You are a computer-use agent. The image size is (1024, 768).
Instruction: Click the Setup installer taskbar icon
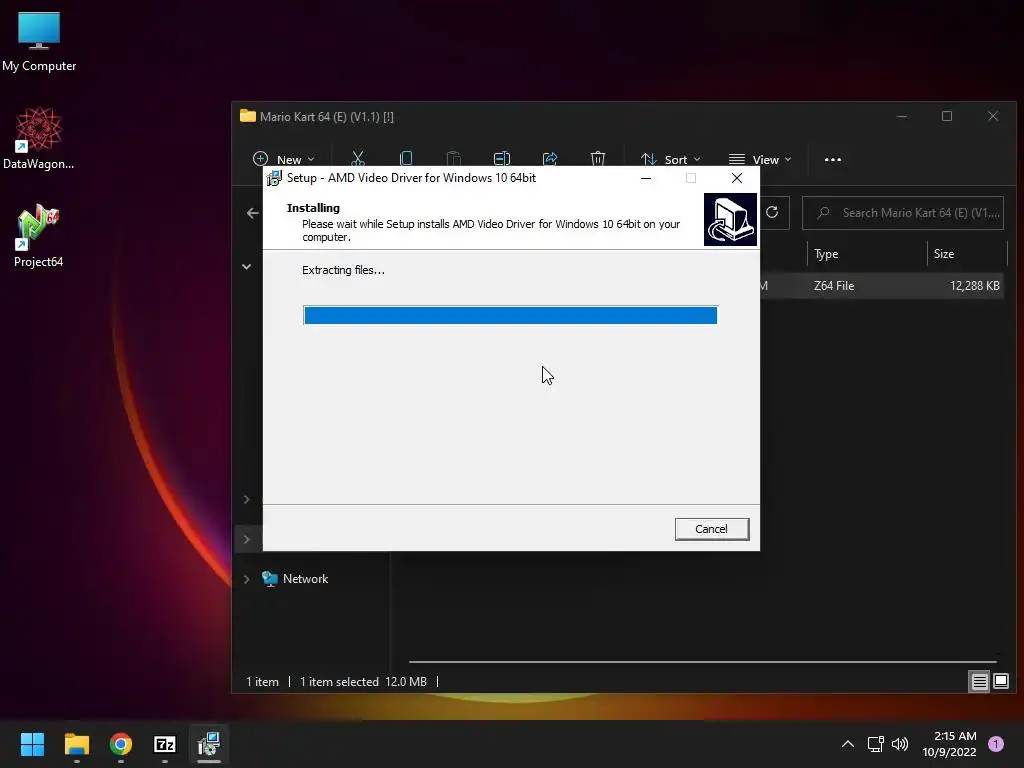[209, 744]
